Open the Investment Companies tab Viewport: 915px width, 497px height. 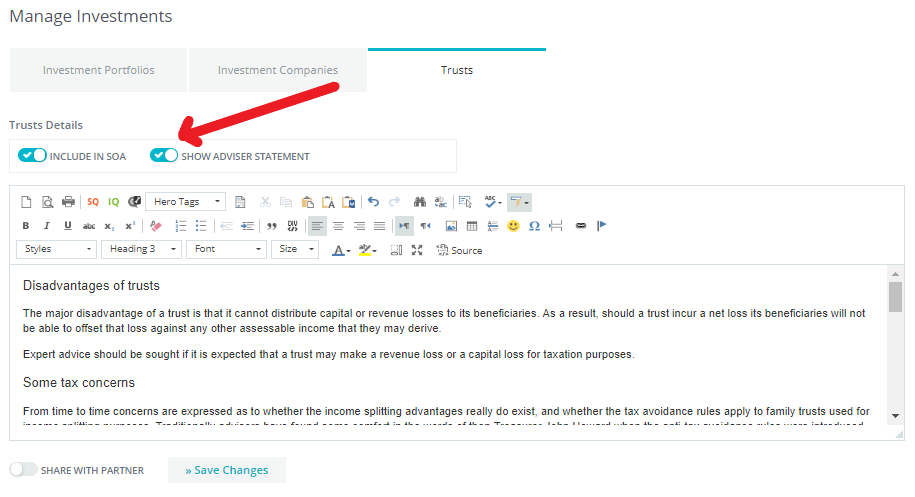point(277,71)
